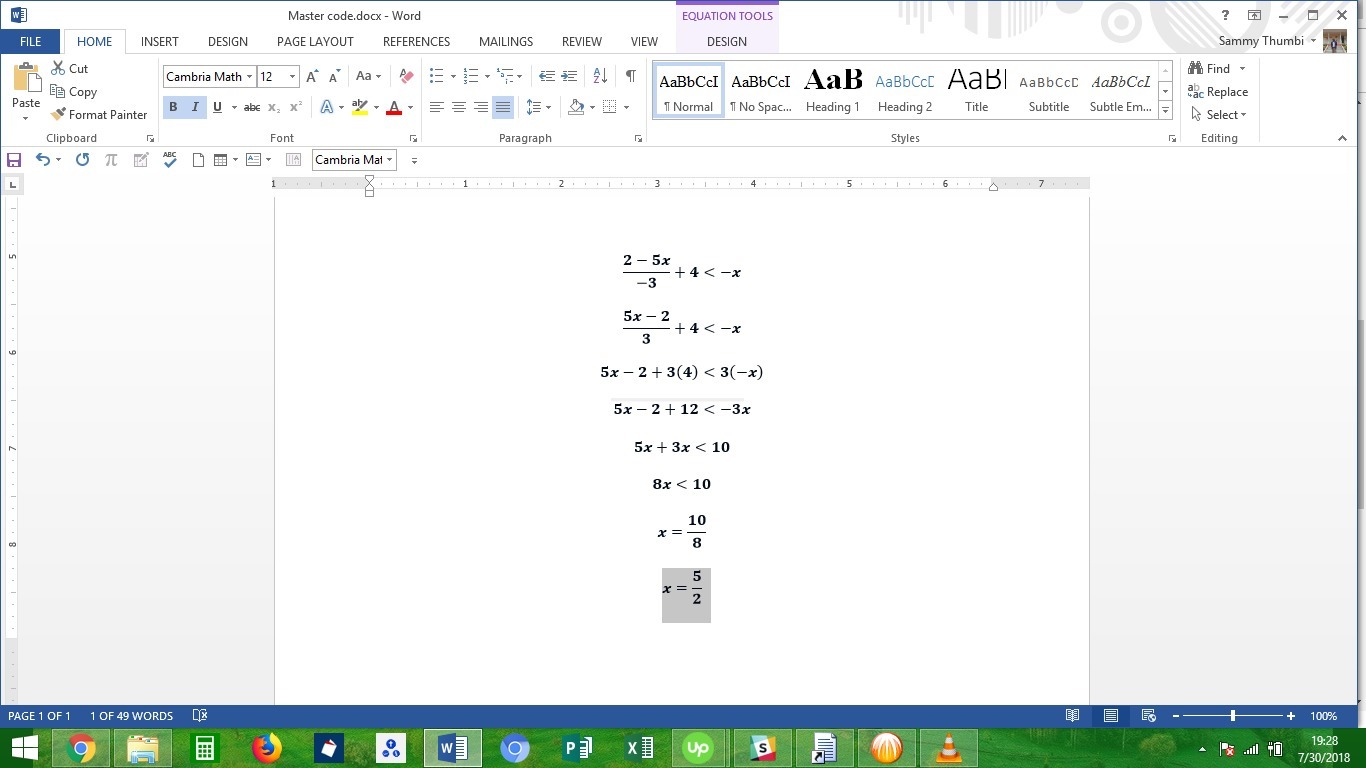Apply the Text Effects glowing A icon
This screenshot has height=768, width=1366.
coord(327,107)
